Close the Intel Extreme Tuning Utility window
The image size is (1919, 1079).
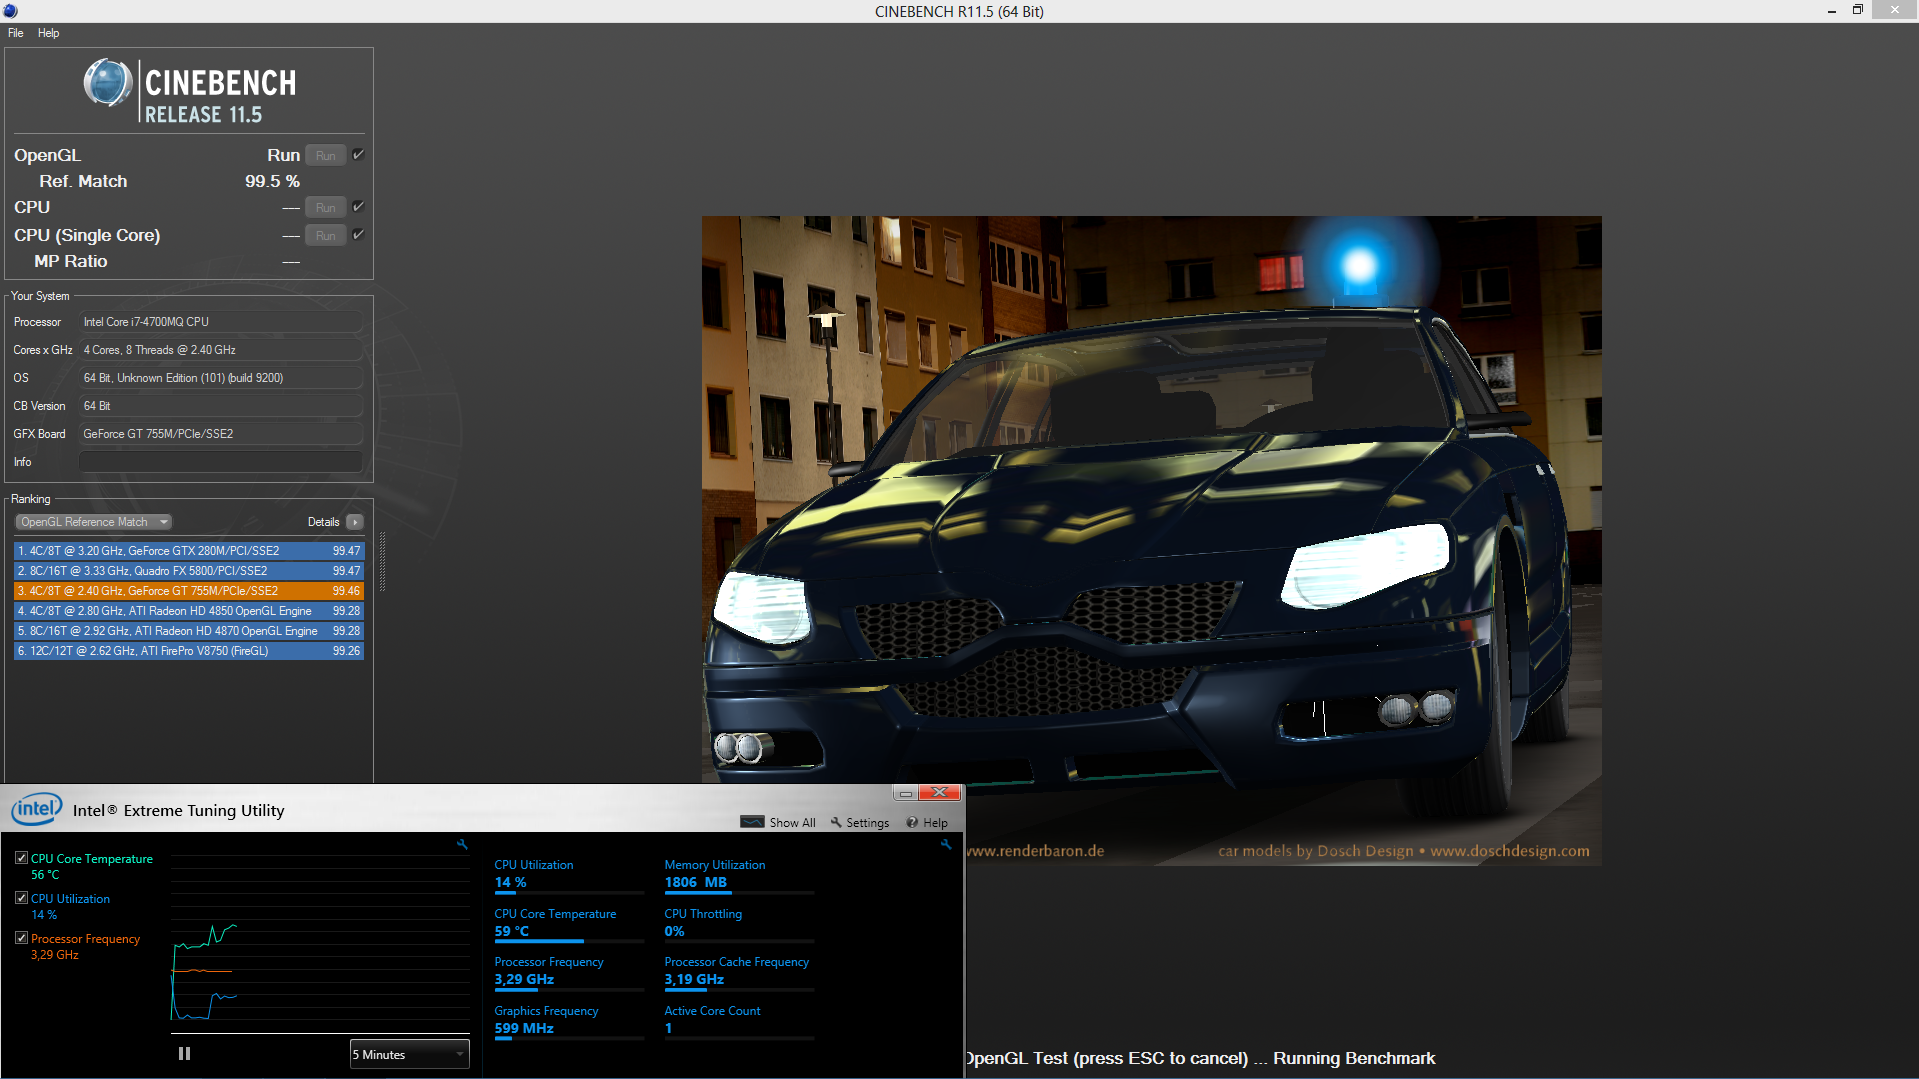940,793
